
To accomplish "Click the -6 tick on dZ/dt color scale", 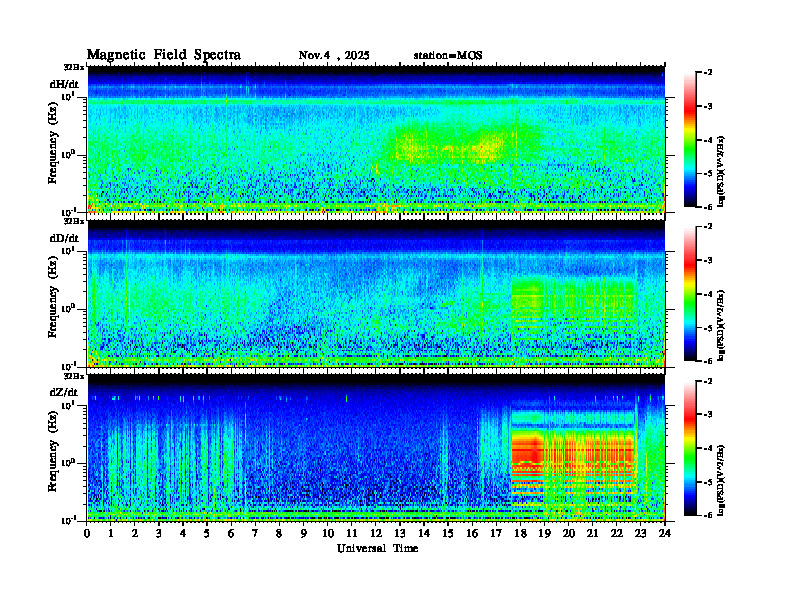I will click(708, 515).
